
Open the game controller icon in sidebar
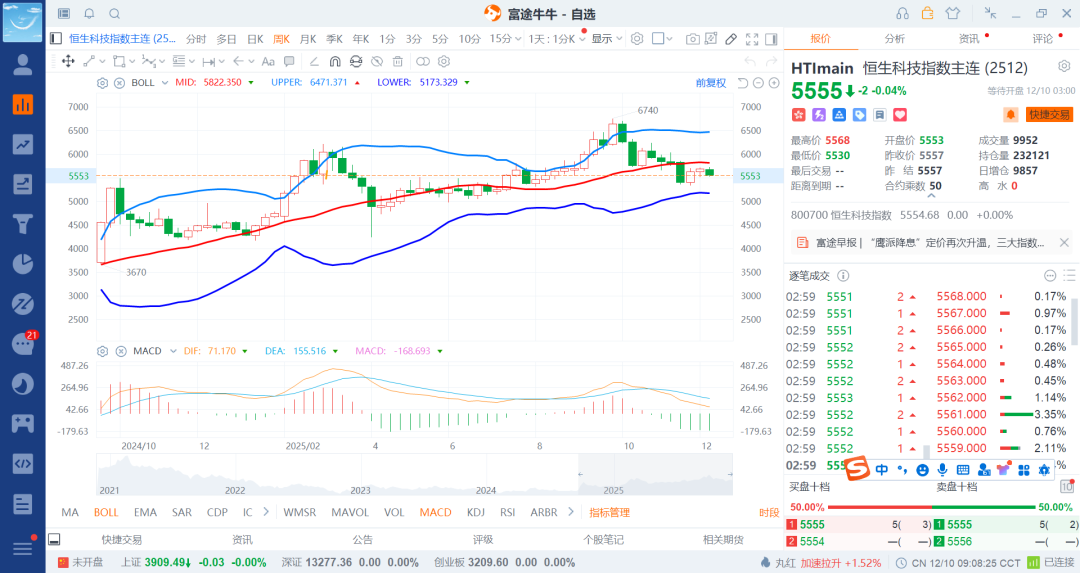pyautogui.click(x=23, y=423)
